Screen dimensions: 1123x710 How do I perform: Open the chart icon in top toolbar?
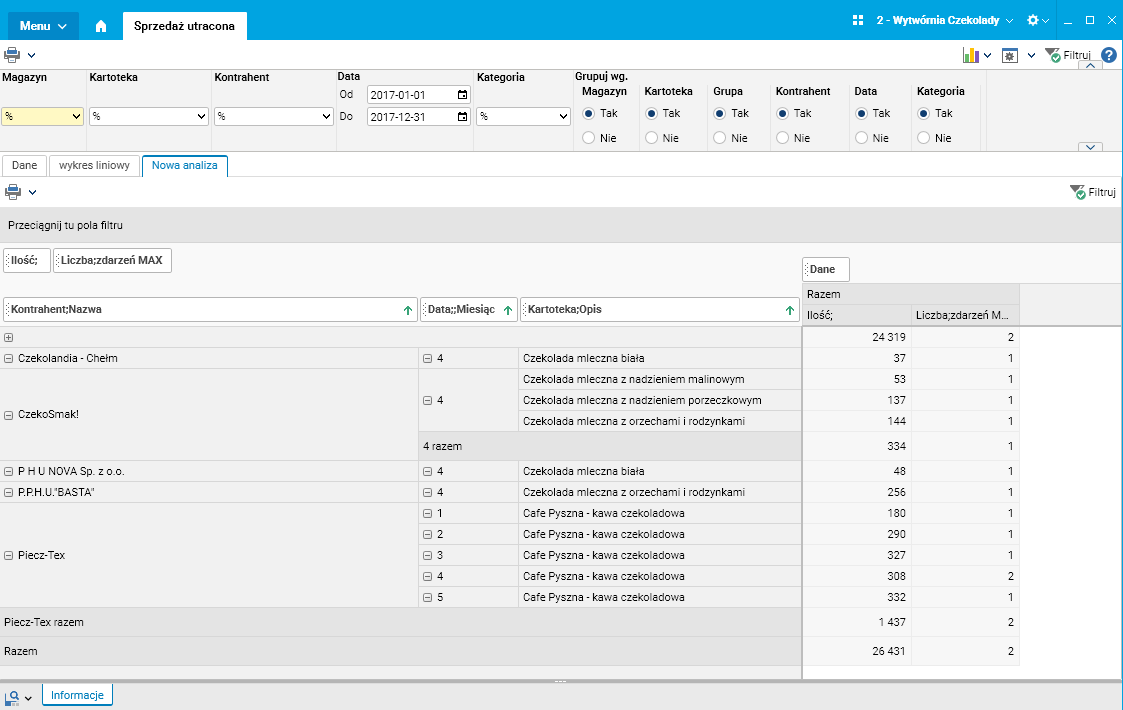click(x=970, y=55)
